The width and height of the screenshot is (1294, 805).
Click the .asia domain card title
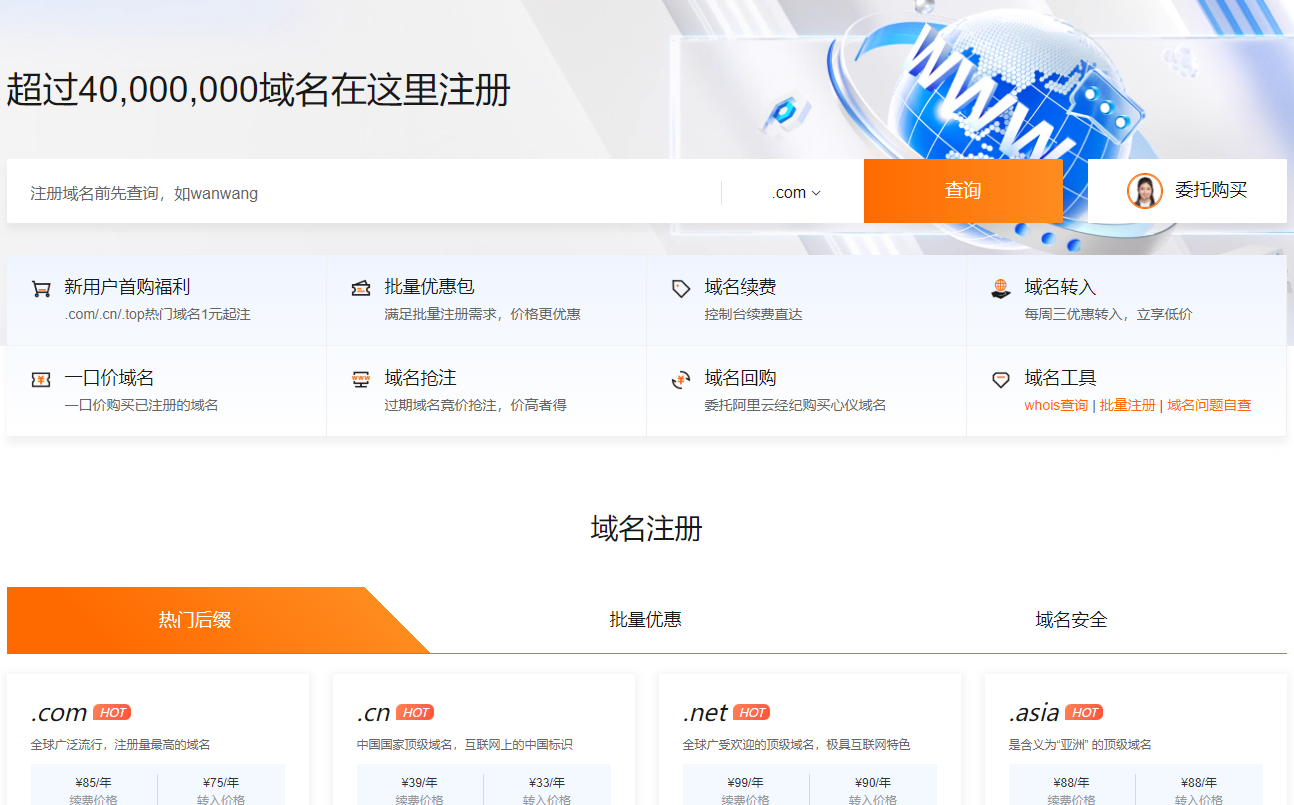point(1034,713)
